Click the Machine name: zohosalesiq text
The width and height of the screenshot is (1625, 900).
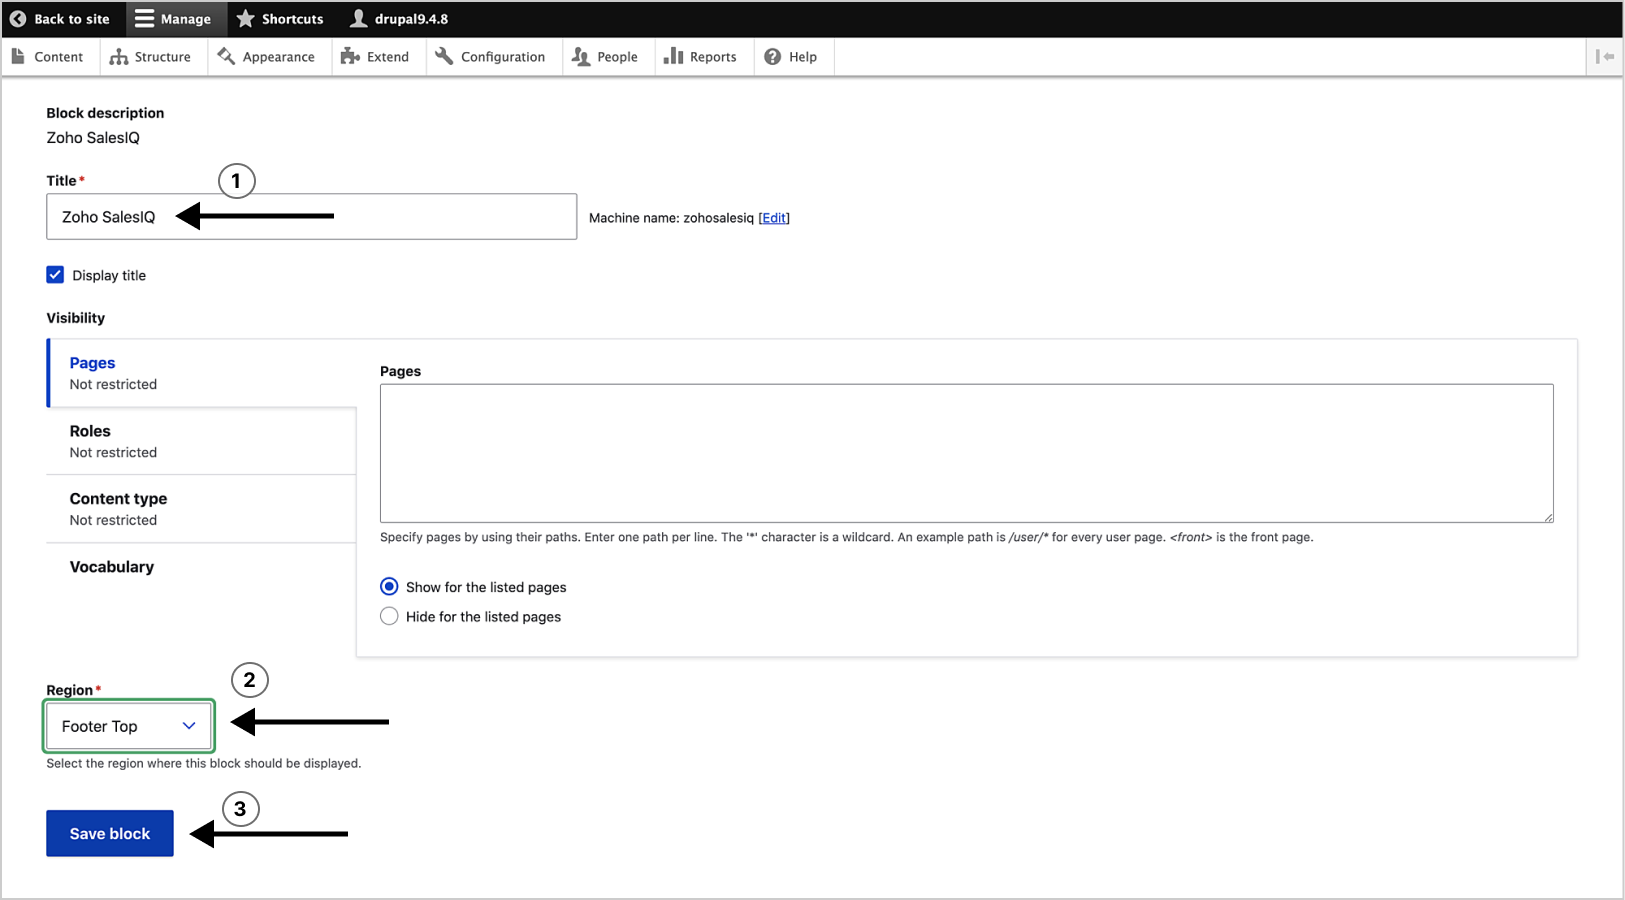pyautogui.click(x=671, y=218)
